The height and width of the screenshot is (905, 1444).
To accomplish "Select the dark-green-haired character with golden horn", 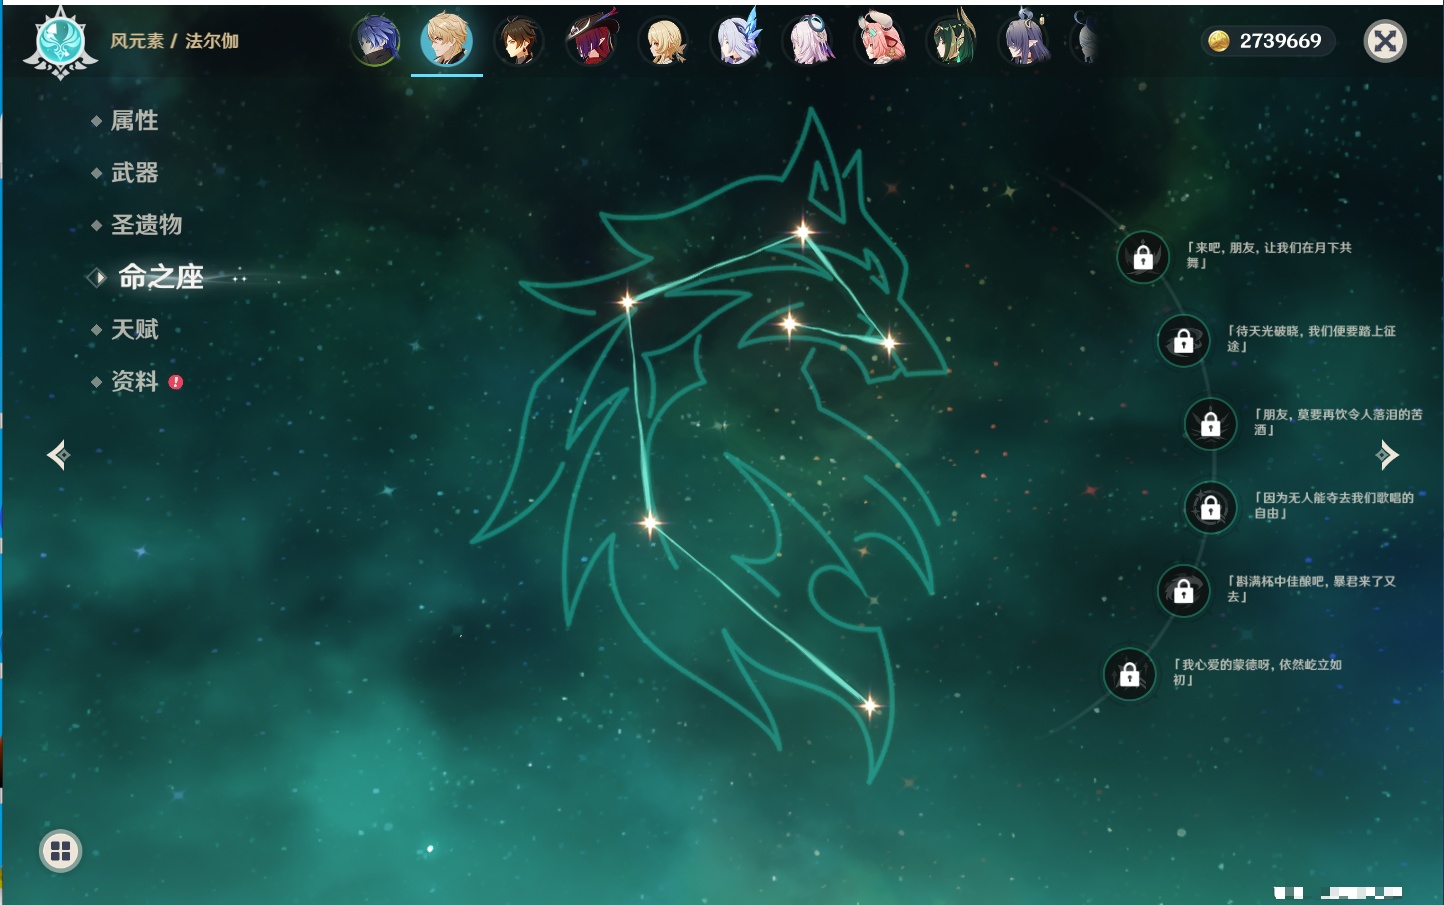I will (952, 42).
